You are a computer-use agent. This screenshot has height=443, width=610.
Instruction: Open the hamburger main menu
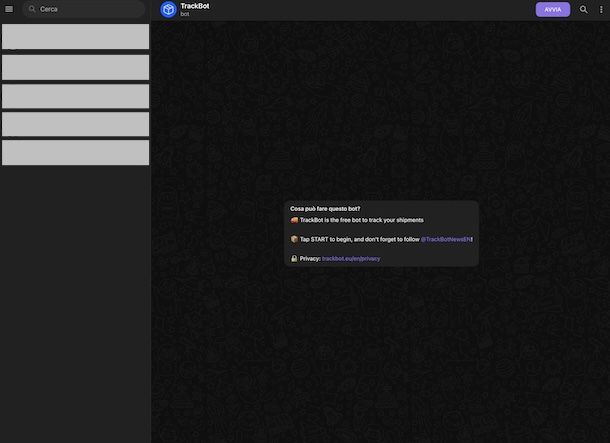(x=9, y=9)
